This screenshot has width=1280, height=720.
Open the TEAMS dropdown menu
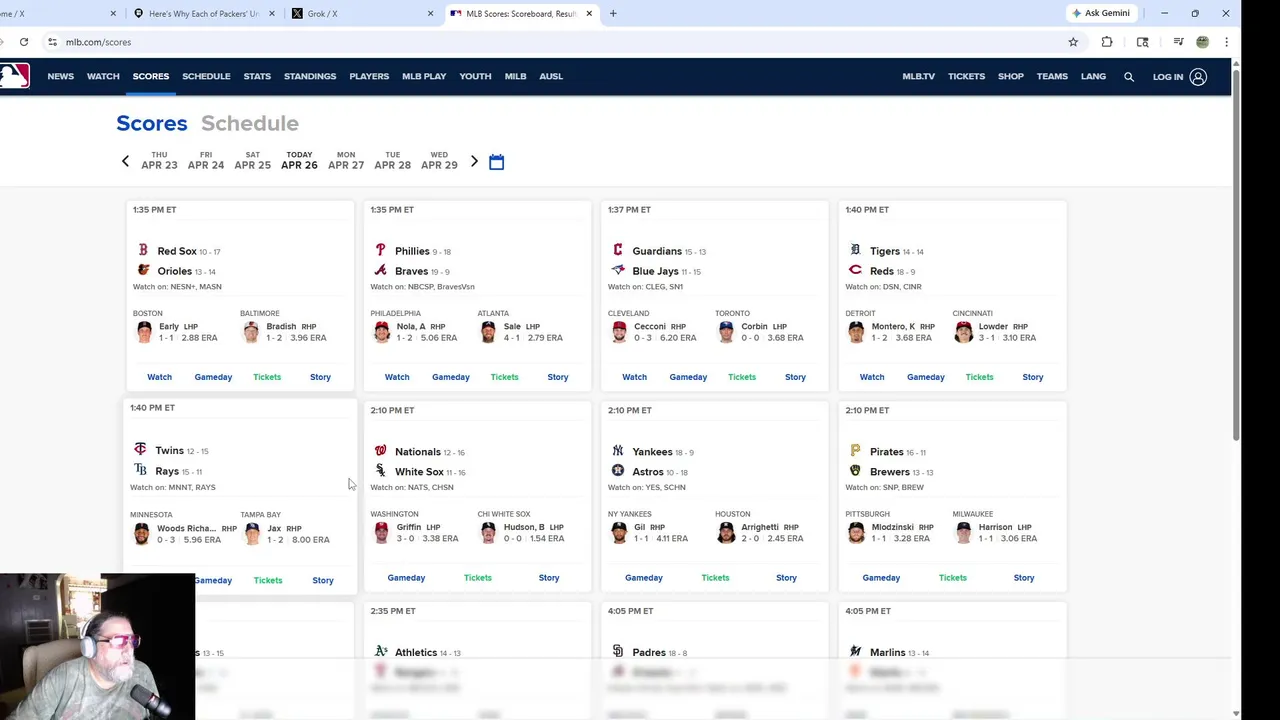tap(1052, 76)
